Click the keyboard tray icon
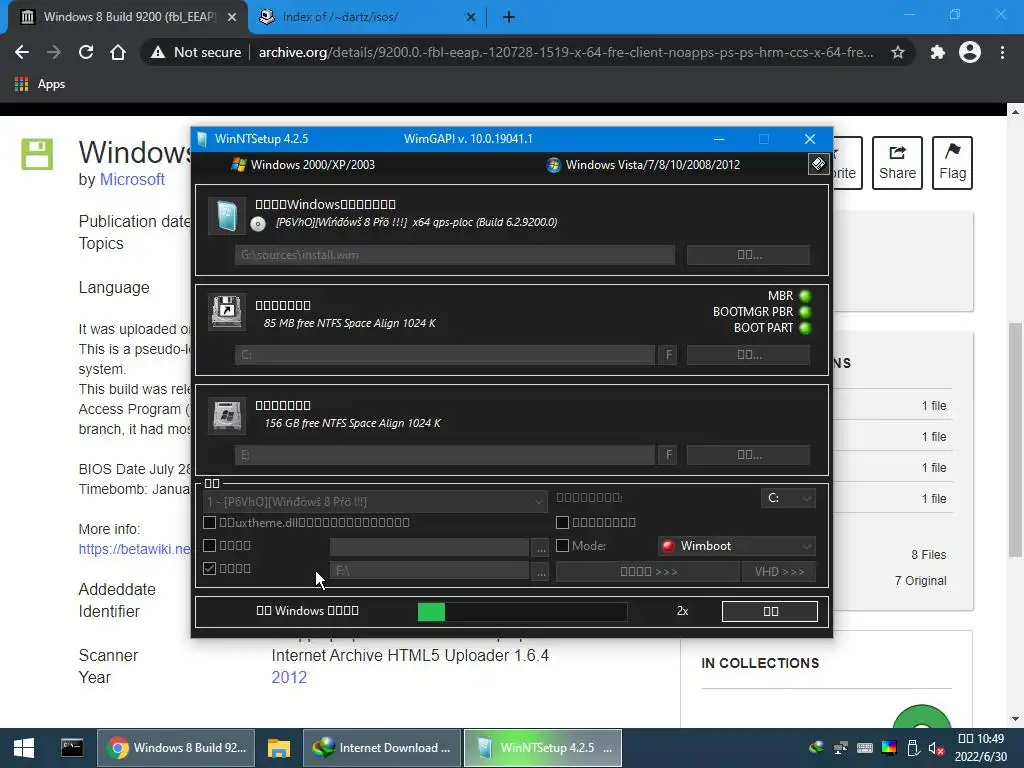 [865, 748]
